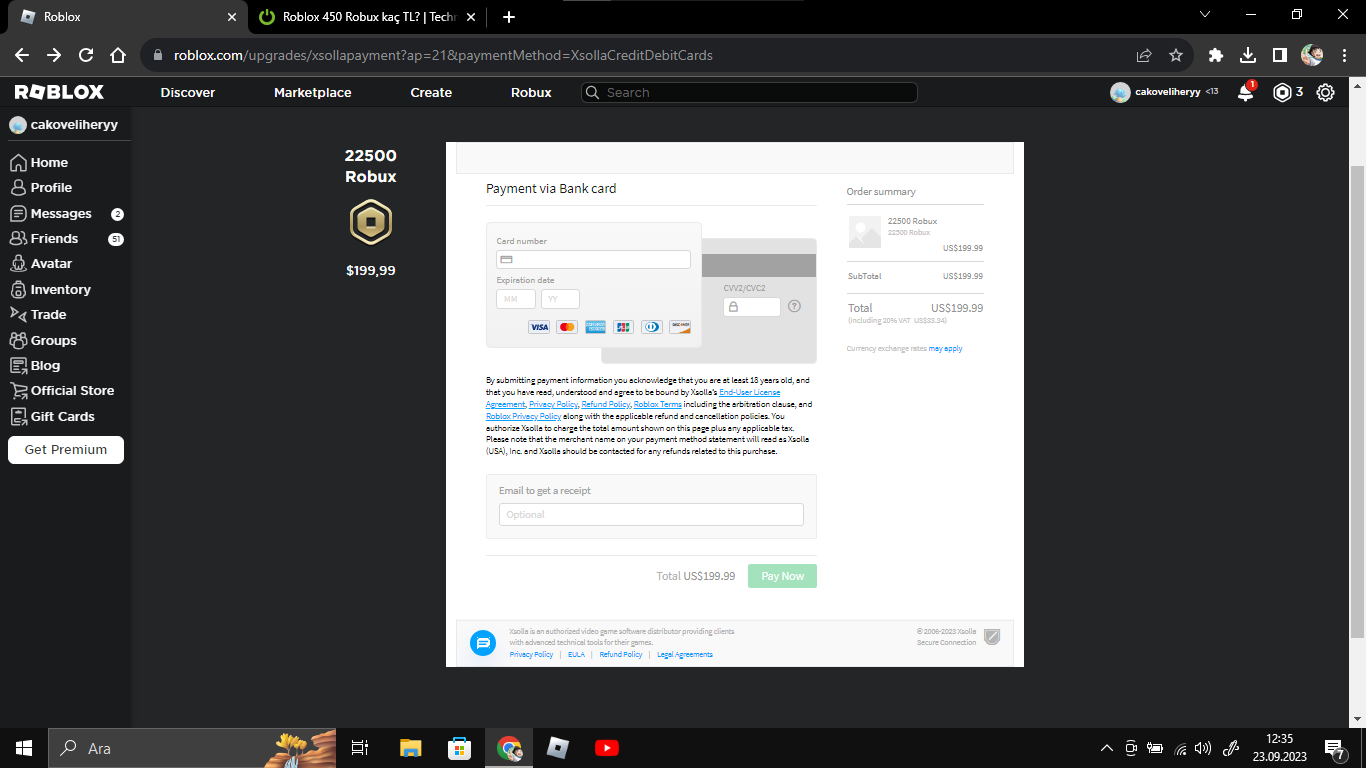The width and height of the screenshot is (1366, 768).
Task: Open the Chrome profile avatar
Action: click(1312, 55)
